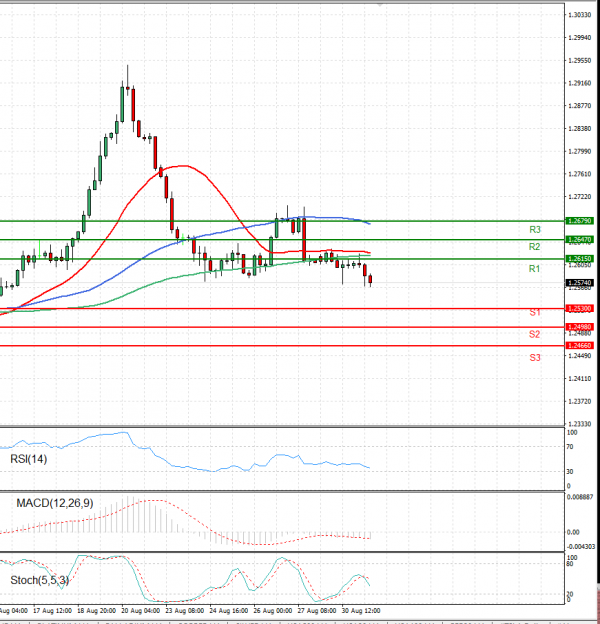Click the 1.28770 price axis value

coord(579,106)
